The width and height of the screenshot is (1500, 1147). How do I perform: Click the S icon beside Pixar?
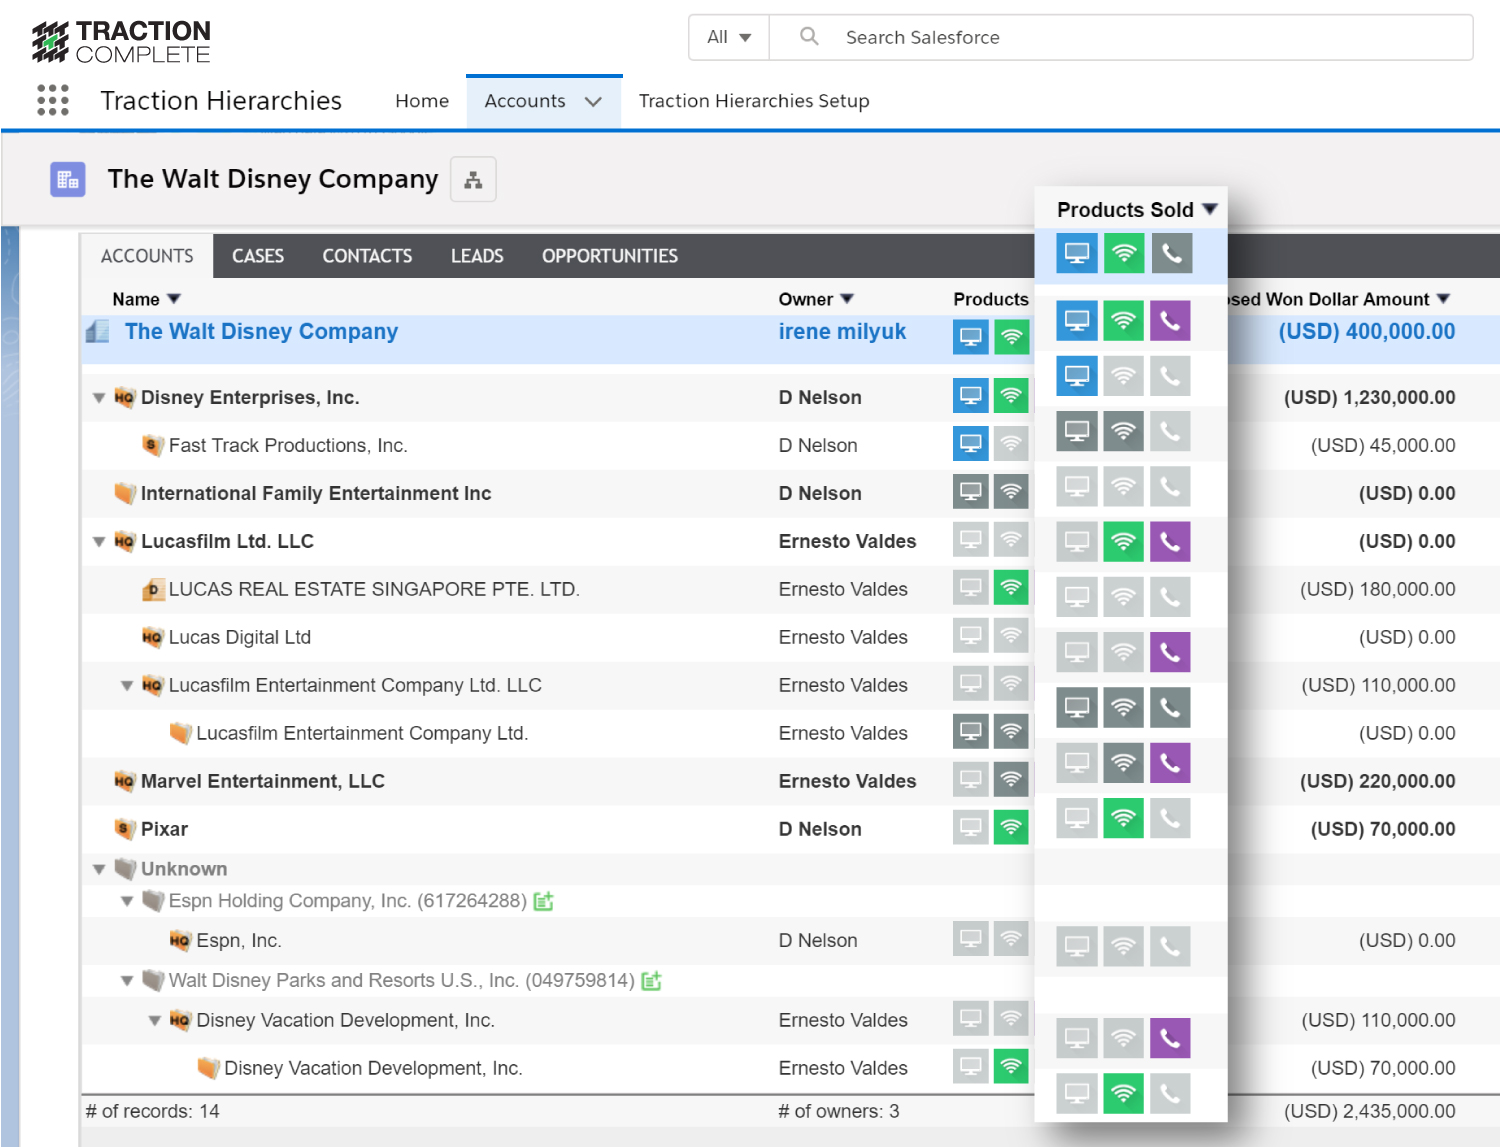point(124,829)
